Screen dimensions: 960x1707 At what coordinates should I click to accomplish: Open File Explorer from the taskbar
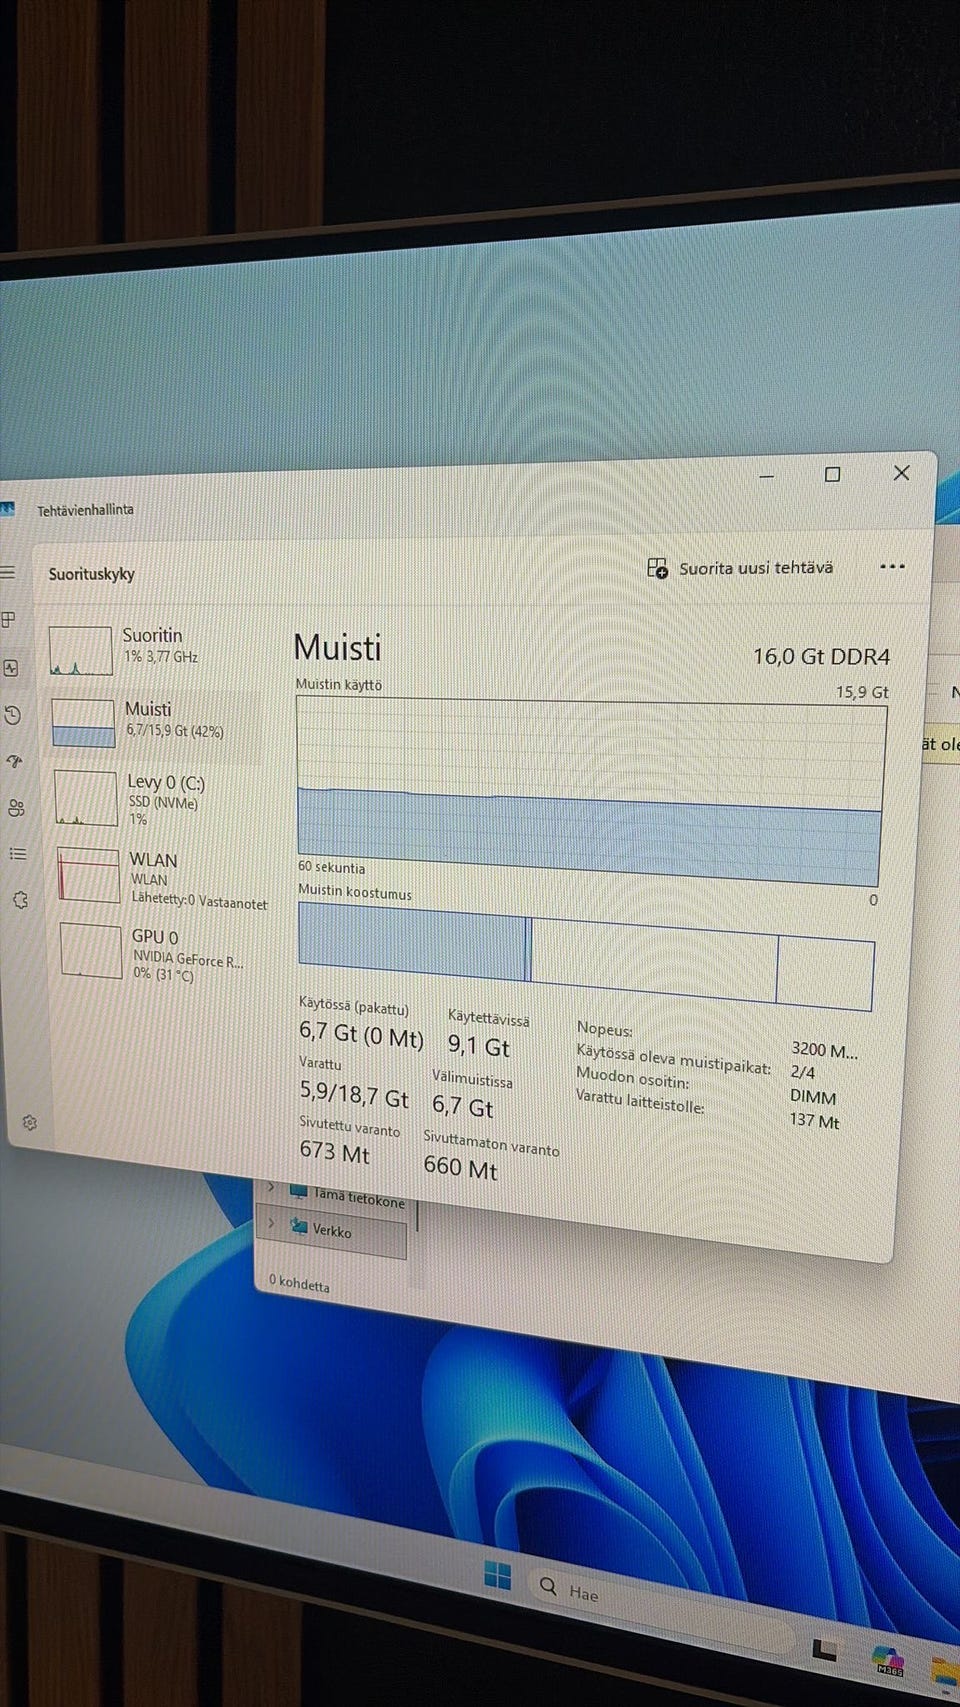point(946,1673)
